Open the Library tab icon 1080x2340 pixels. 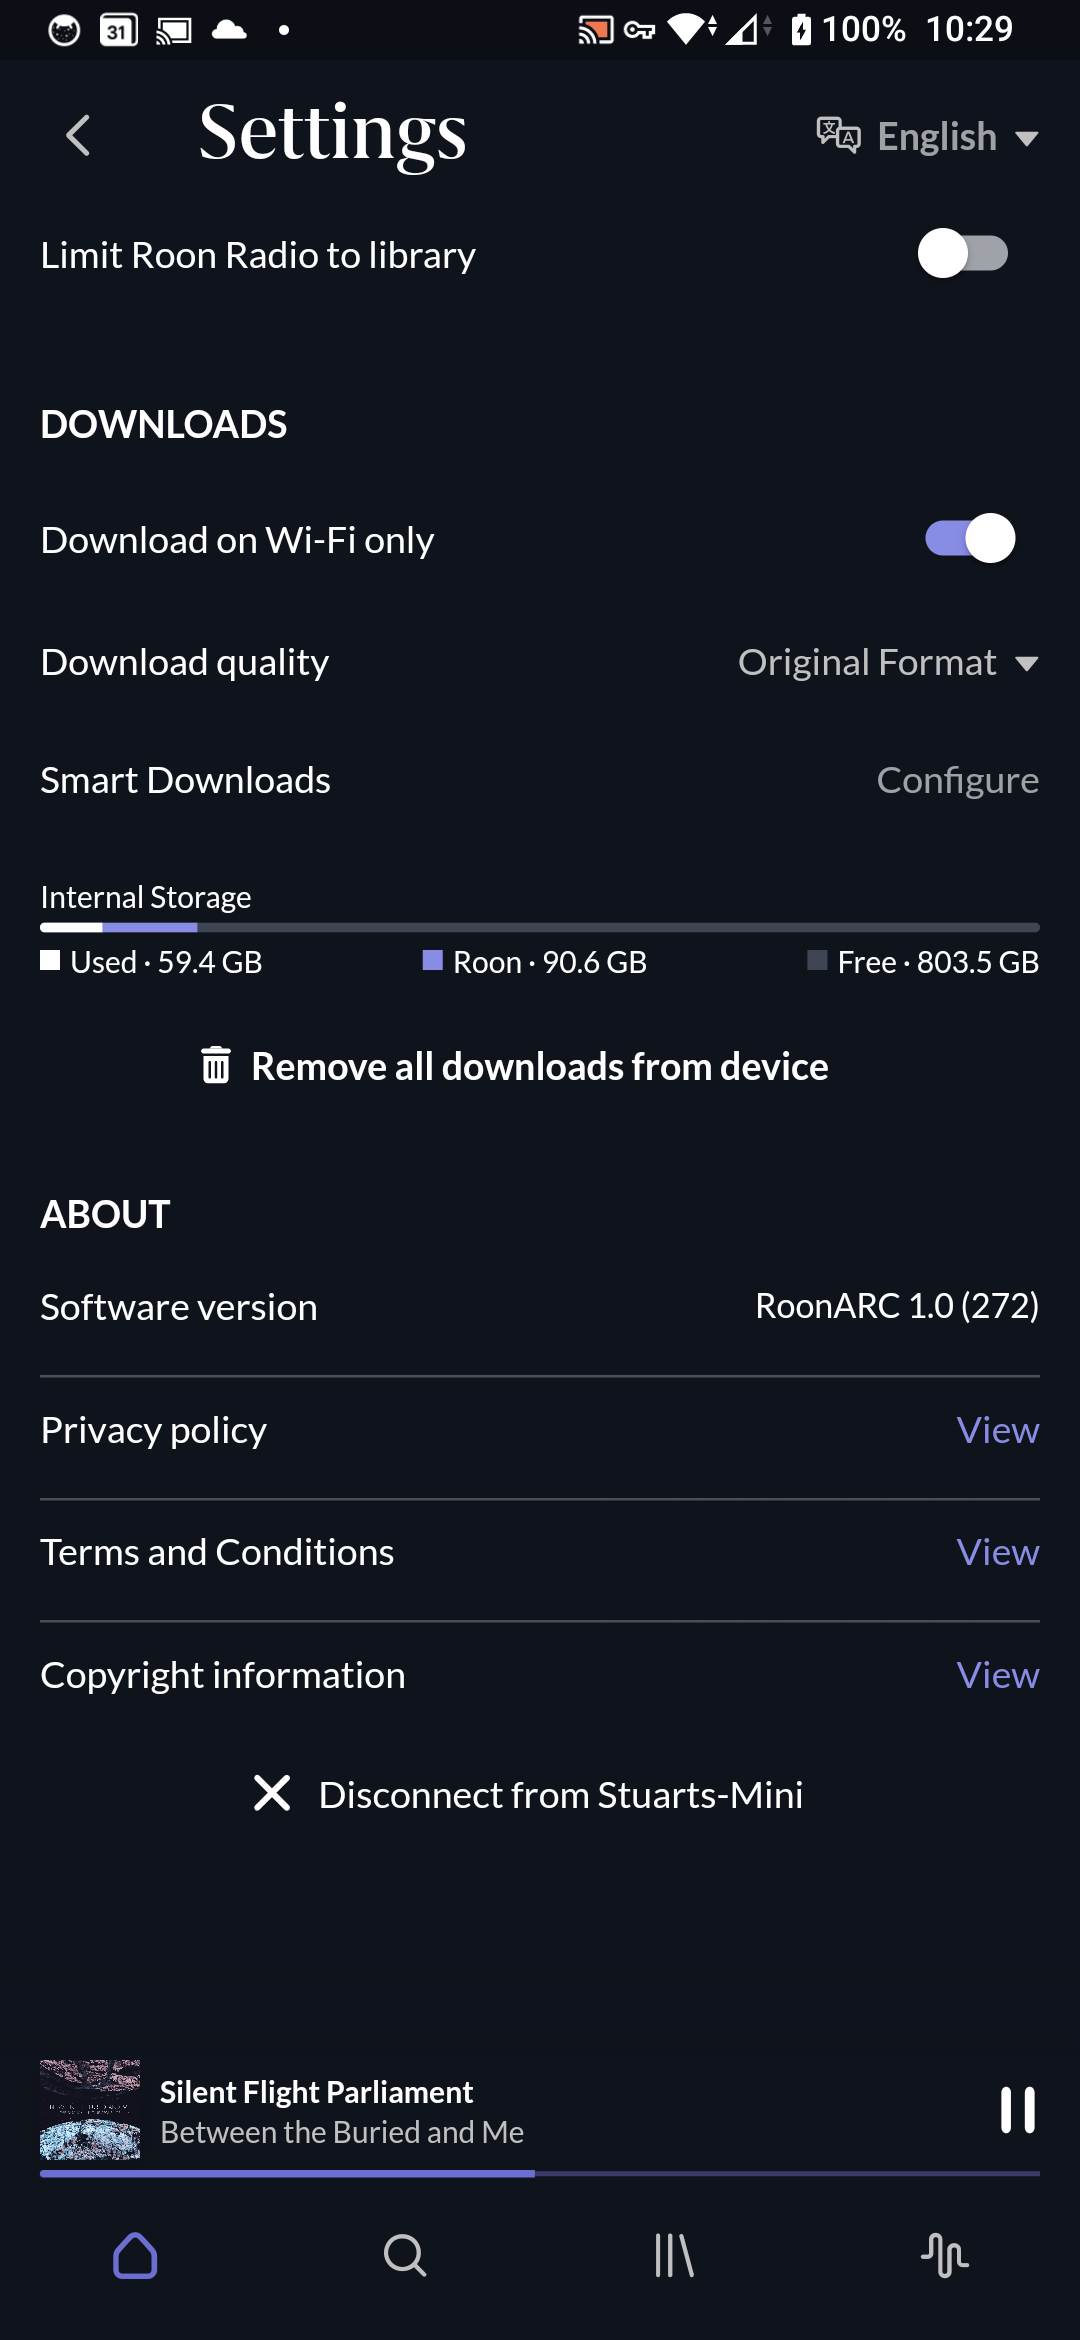675,2255
